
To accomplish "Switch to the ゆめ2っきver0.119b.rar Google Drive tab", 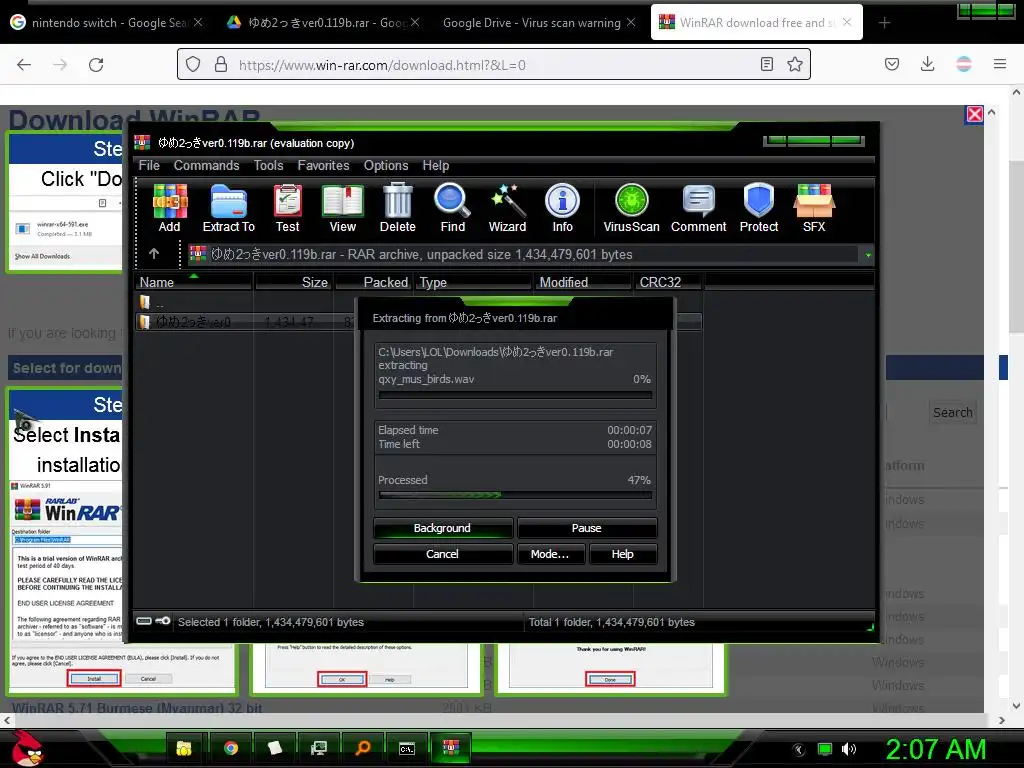I will click(323, 22).
